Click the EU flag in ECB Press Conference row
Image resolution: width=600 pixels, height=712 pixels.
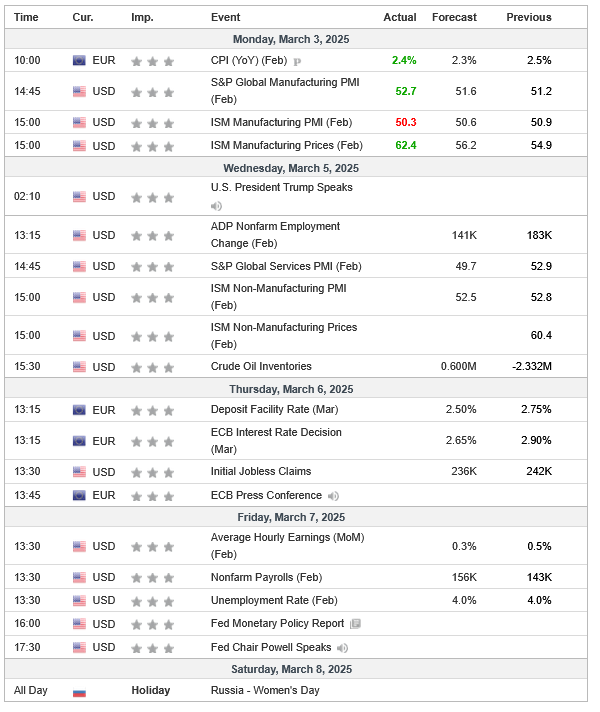point(79,495)
